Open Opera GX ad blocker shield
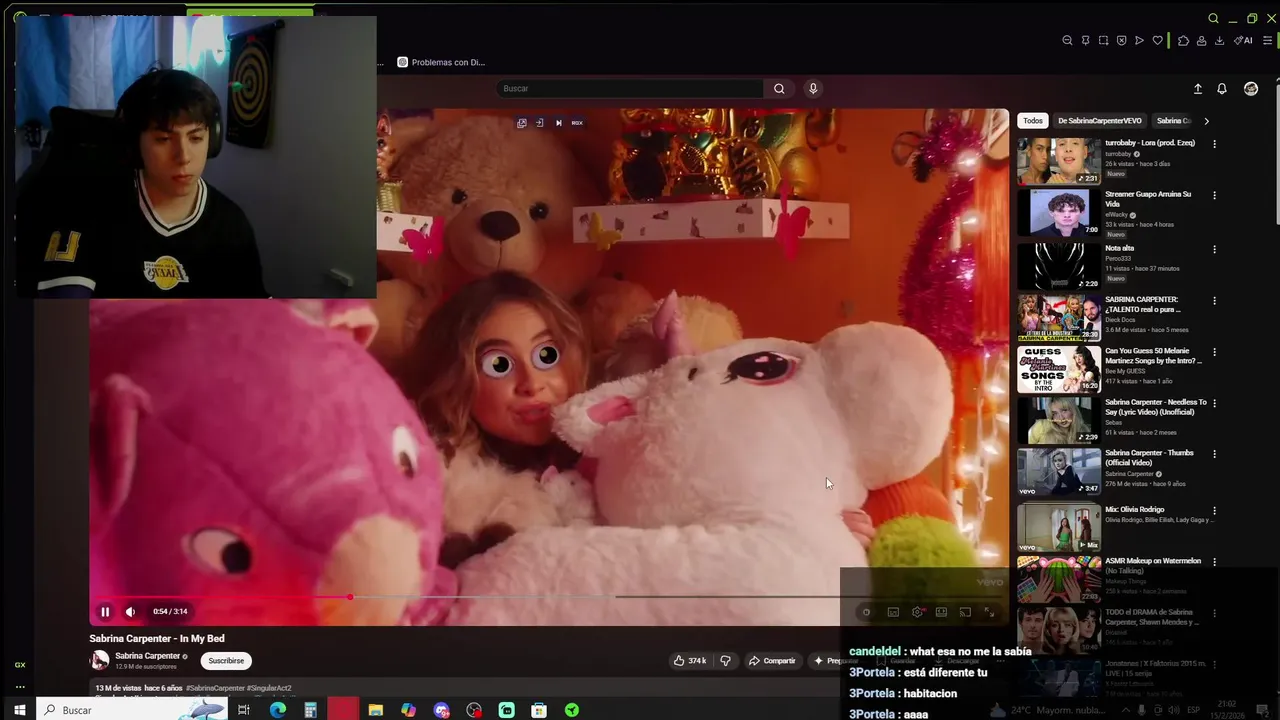Image resolution: width=1280 pixels, height=720 pixels. 1121,41
